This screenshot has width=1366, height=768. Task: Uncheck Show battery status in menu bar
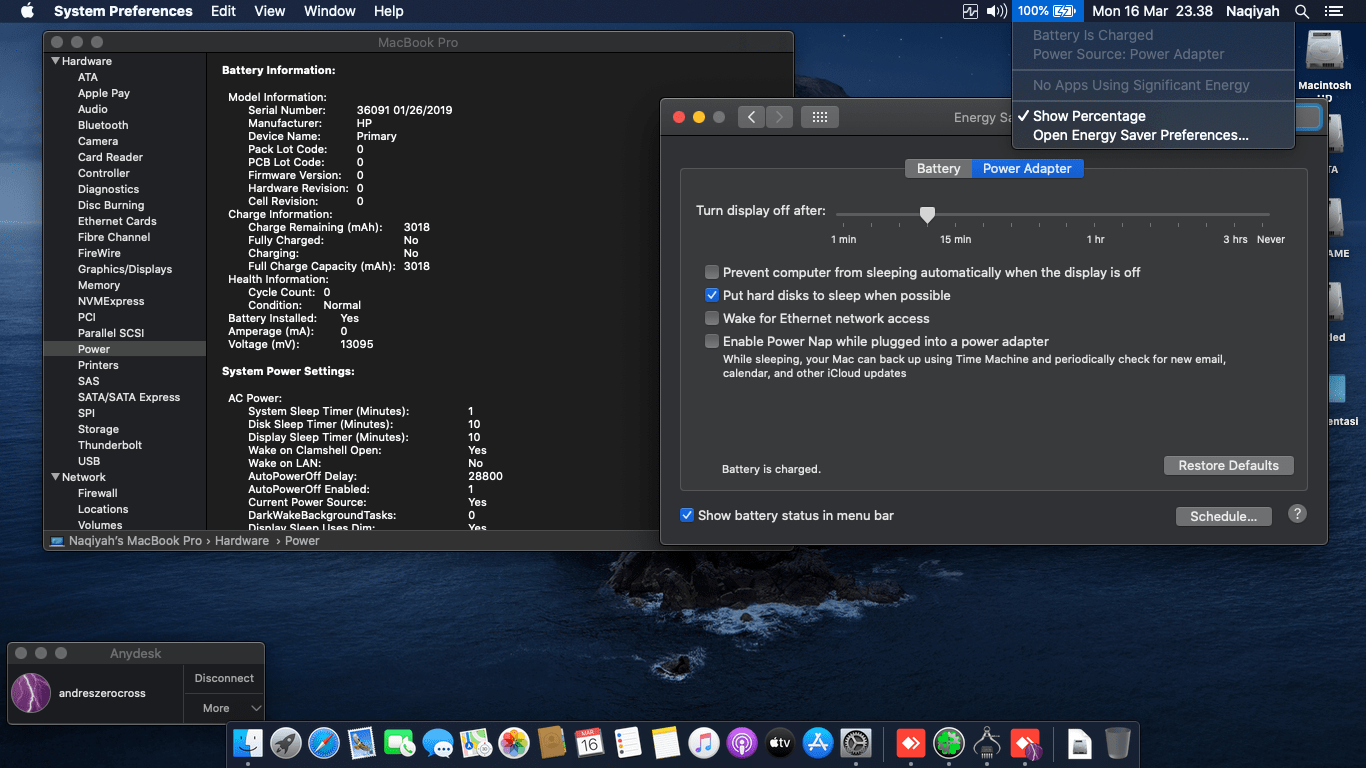687,515
